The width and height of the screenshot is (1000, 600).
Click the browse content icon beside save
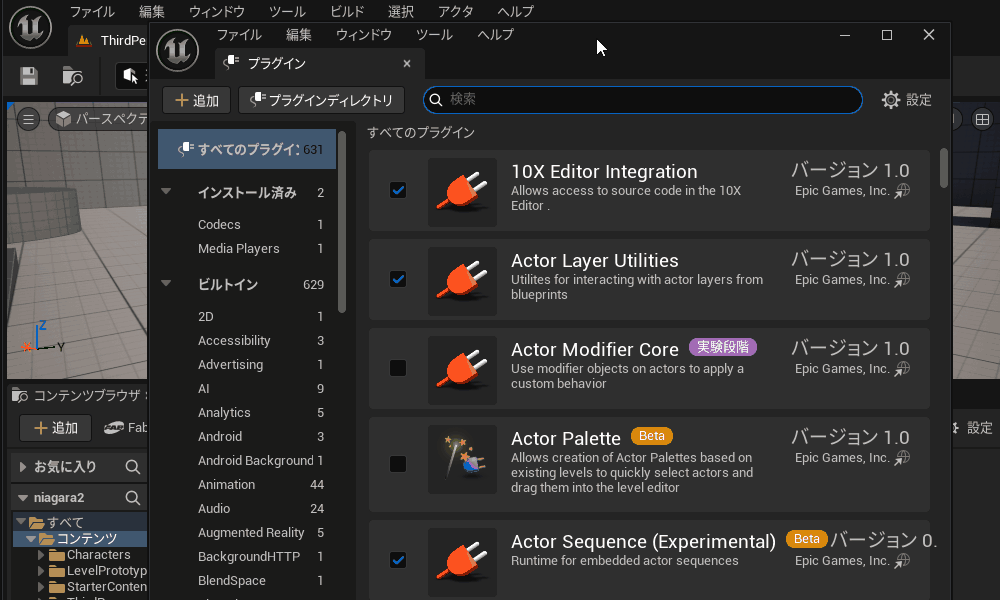pos(73,76)
